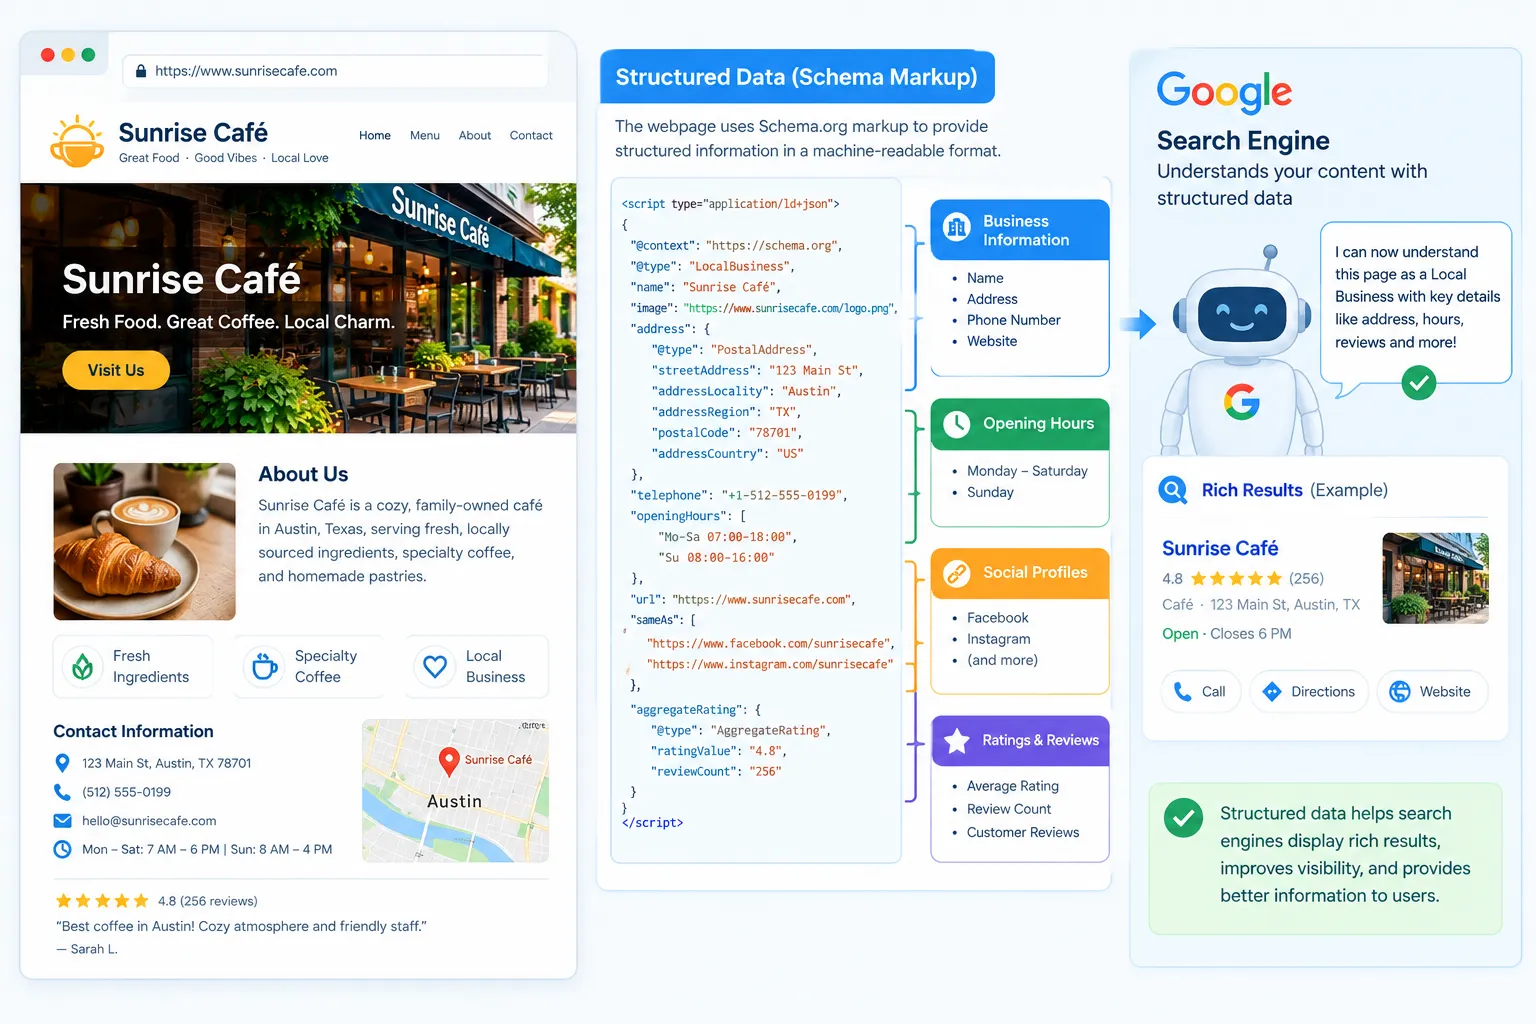Viewport: 1536px width, 1024px height.
Task: Click the Social Profiles link icon
Action: (x=957, y=573)
